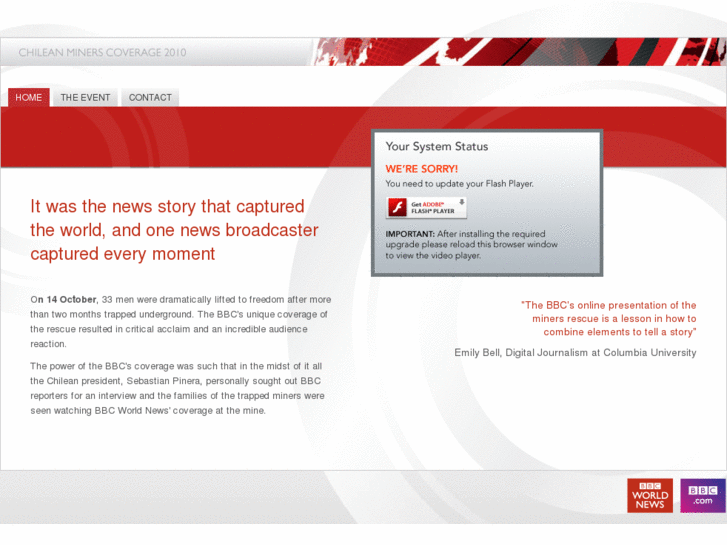Click the 'WE'RE SORRY!' message
Image resolution: width=727 pixels, height=545 pixels.
[x=421, y=169]
